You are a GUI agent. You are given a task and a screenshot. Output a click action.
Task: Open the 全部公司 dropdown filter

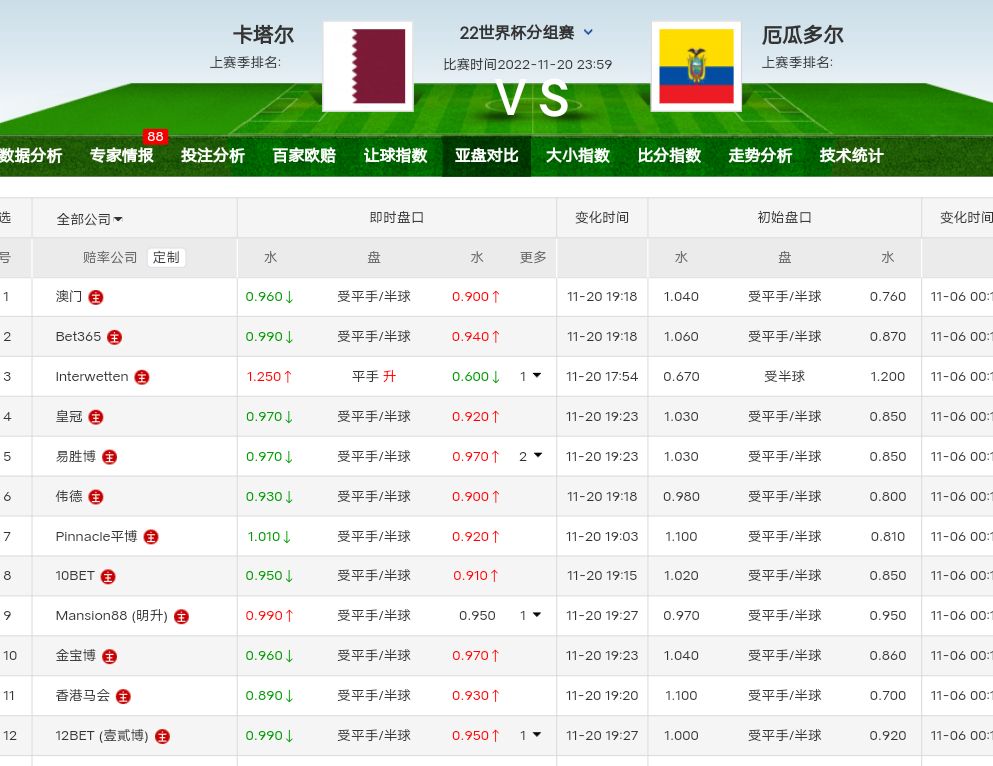pos(90,219)
